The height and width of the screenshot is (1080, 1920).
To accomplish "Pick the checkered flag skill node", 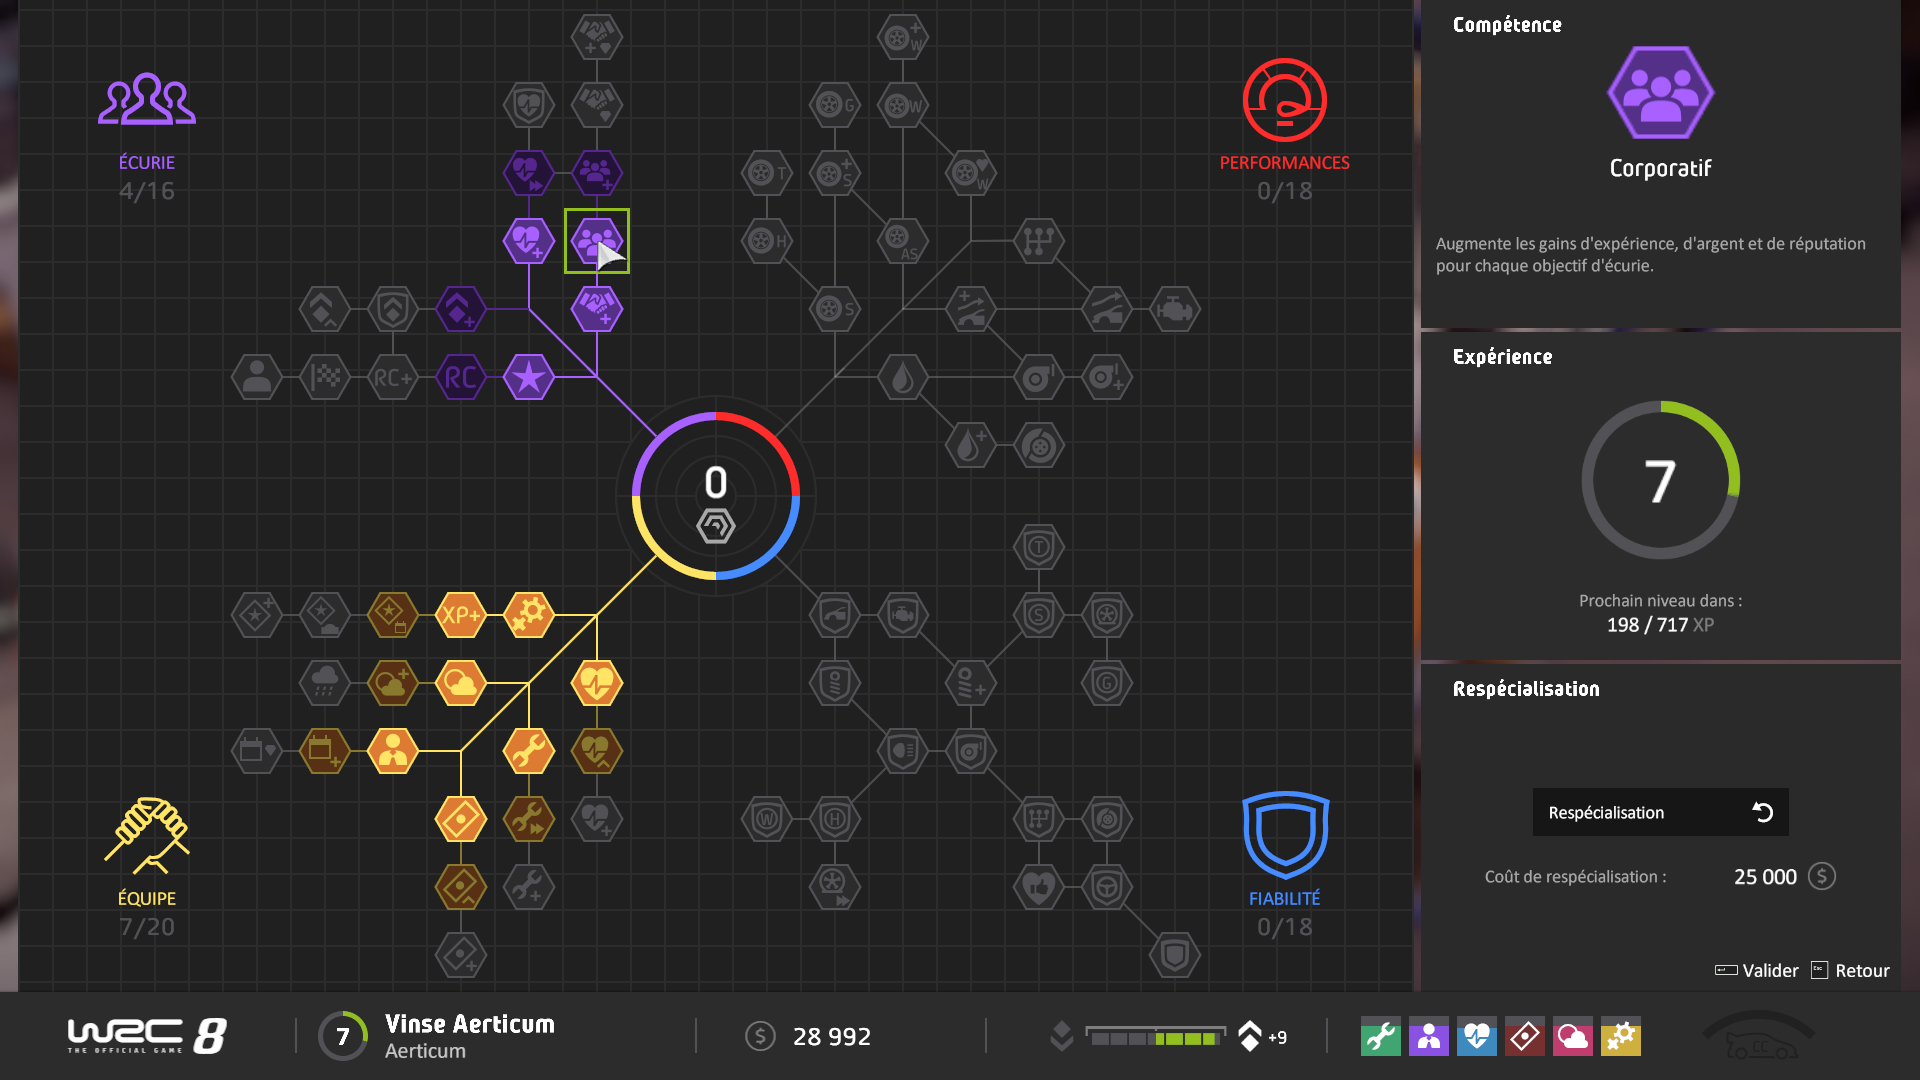I will 325,377.
